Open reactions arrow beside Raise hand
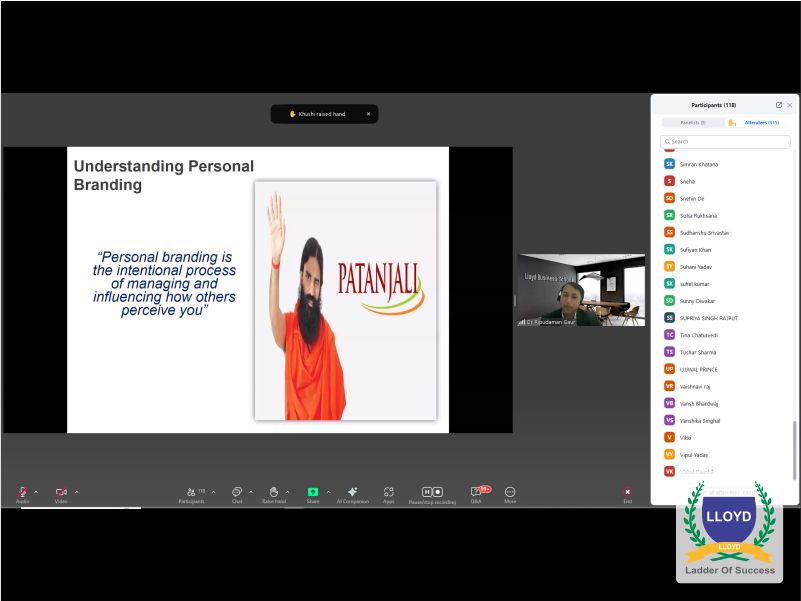This screenshot has width=801, height=601. [x=288, y=492]
